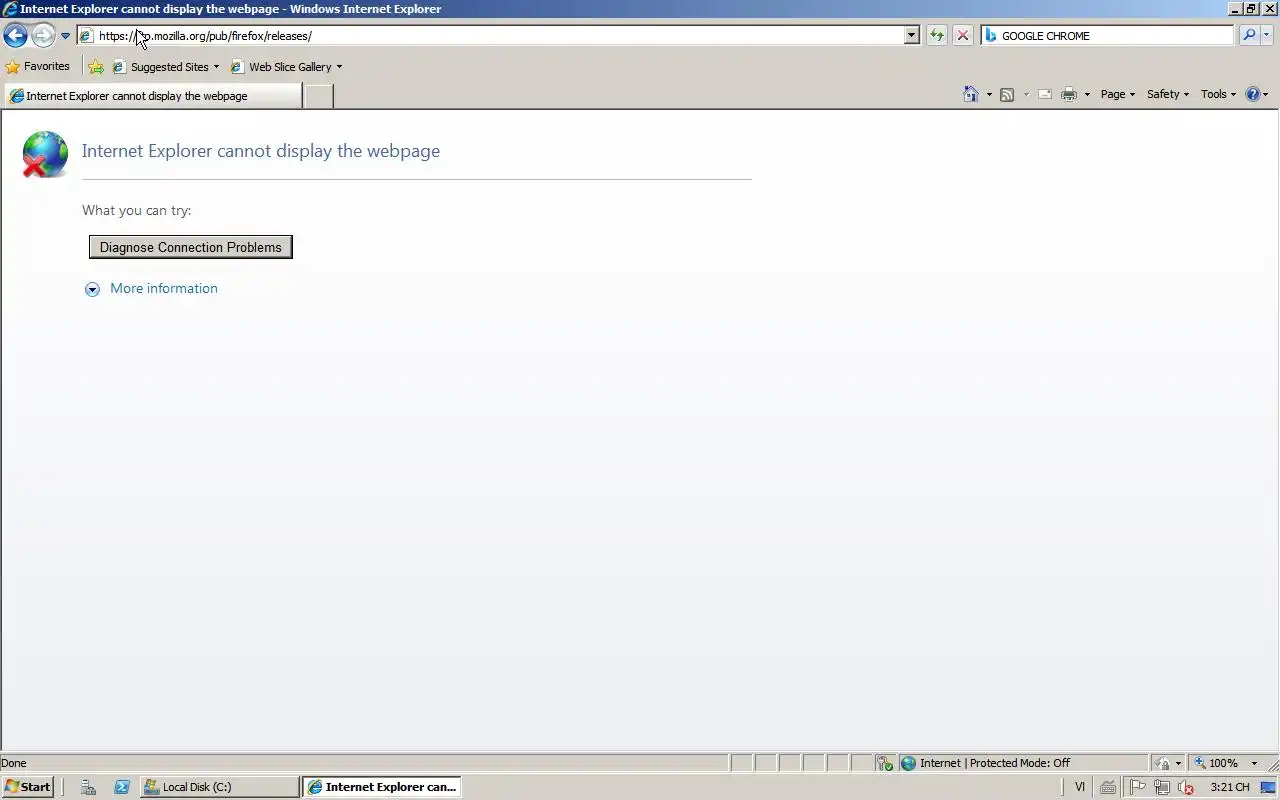Open Action Center flag tray icon
Viewport: 1280px width, 800px height.
pyautogui.click(x=1138, y=787)
